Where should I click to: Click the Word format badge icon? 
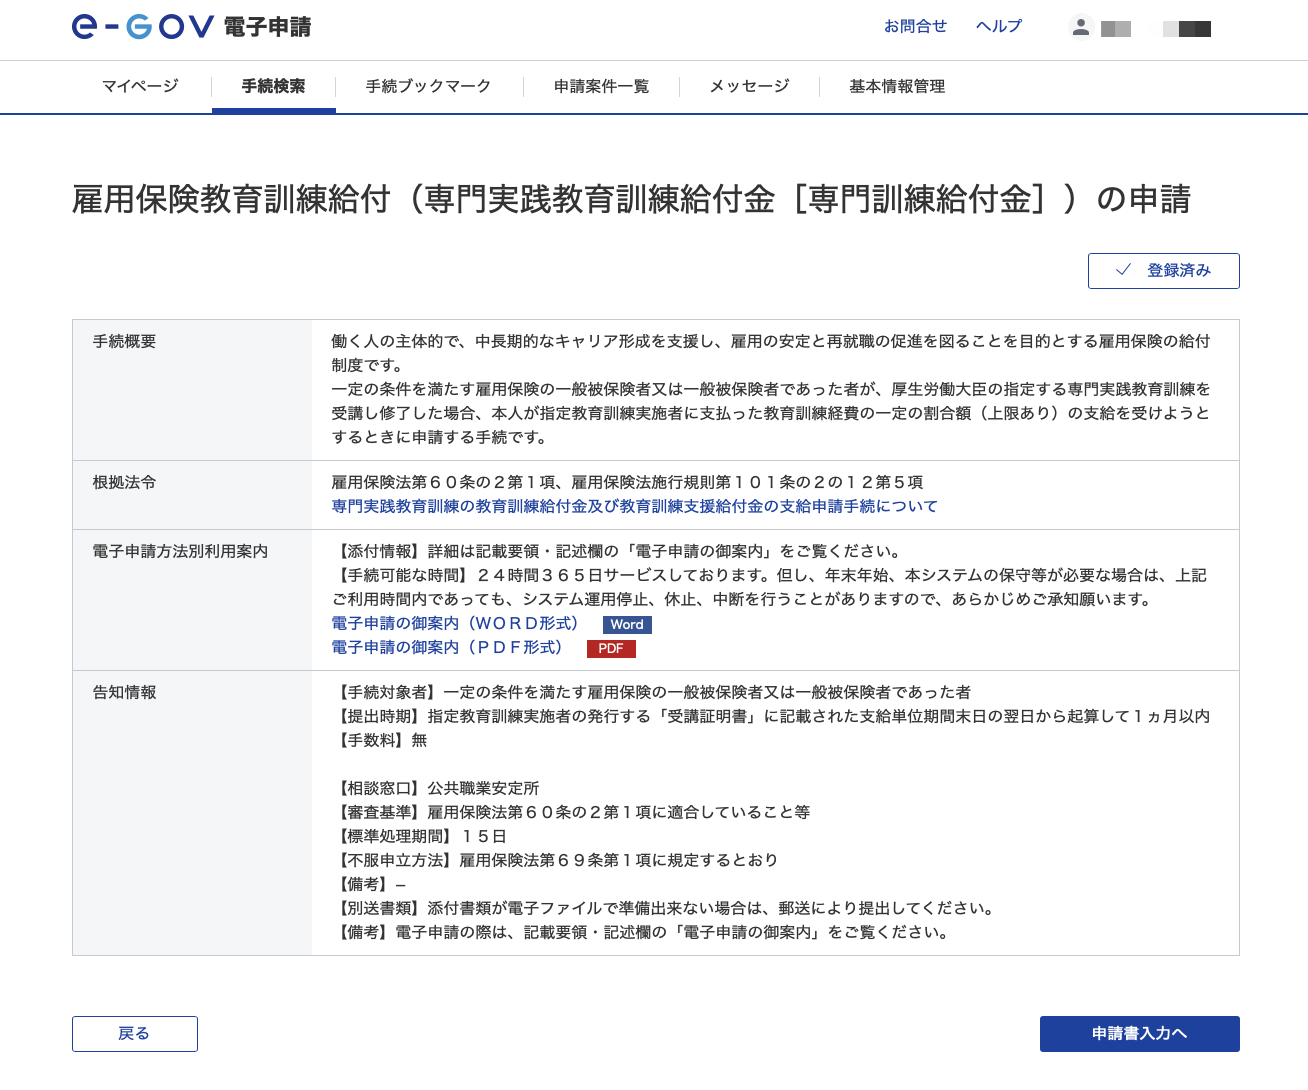tap(627, 624)
